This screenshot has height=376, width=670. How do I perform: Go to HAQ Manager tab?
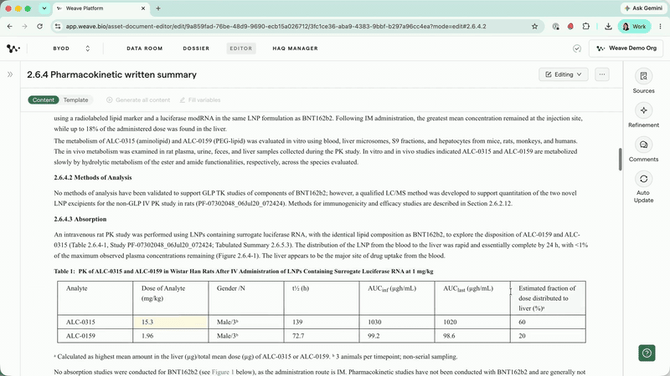[x=295, y=48]
